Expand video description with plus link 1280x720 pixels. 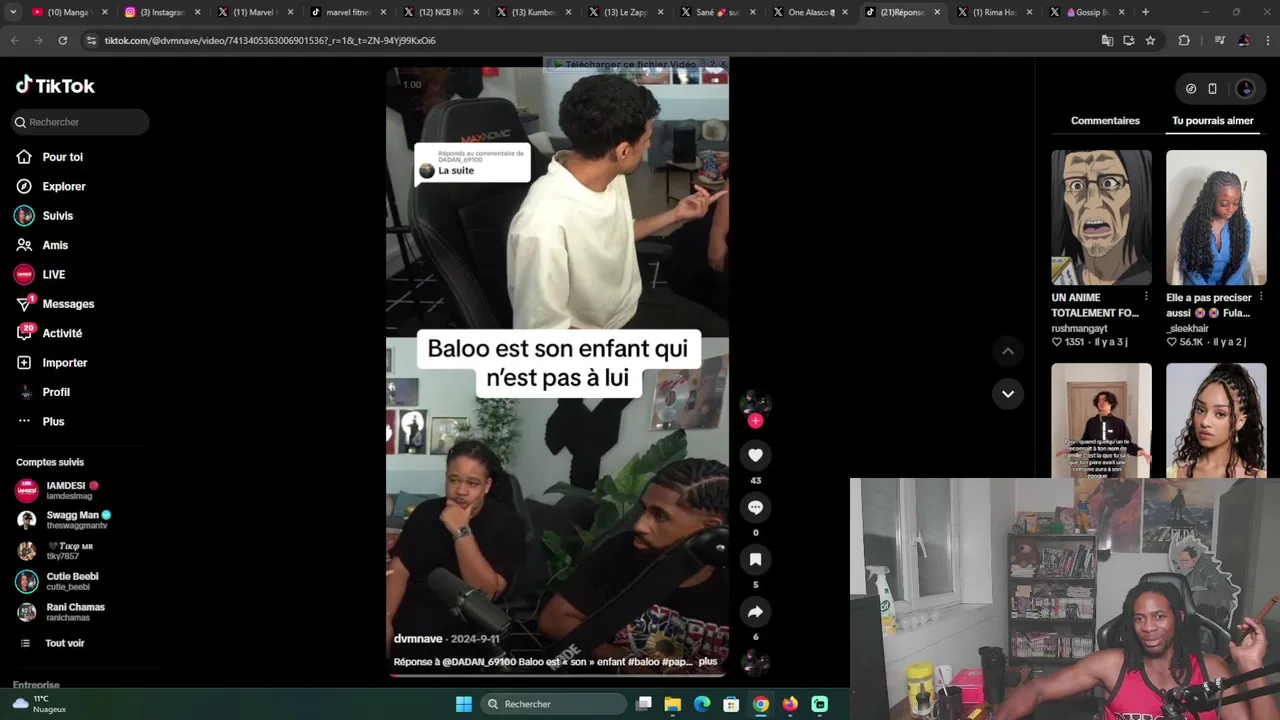[x=708, y=661]
